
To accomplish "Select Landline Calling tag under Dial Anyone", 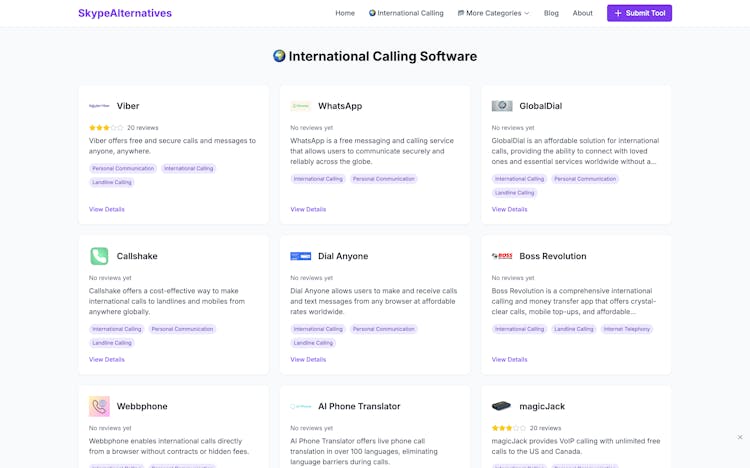I will tap(313, 343).
